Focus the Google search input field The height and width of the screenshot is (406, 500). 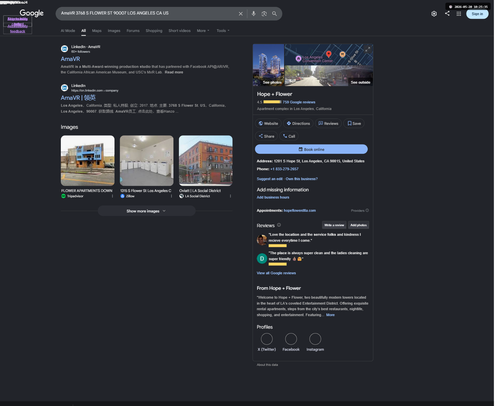[147, 13]
